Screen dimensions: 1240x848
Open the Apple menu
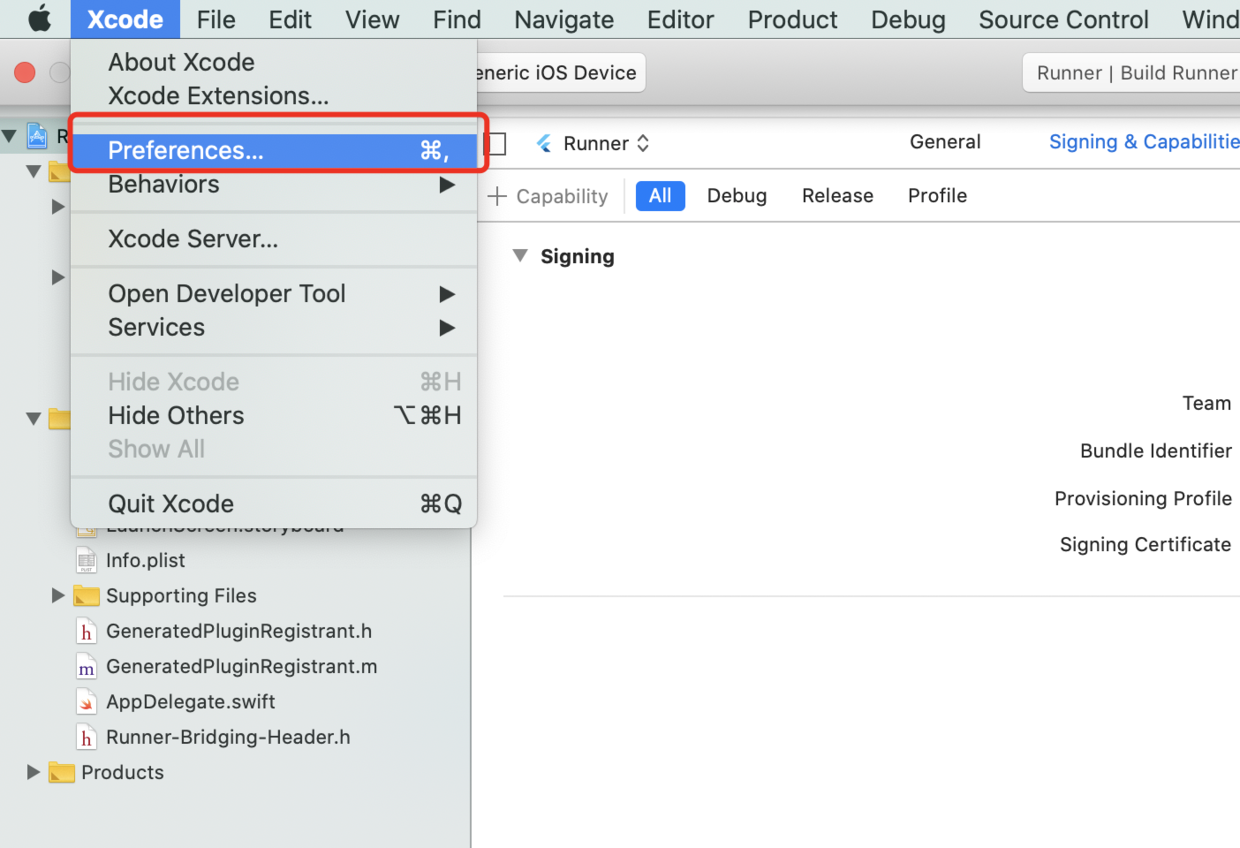40,19
